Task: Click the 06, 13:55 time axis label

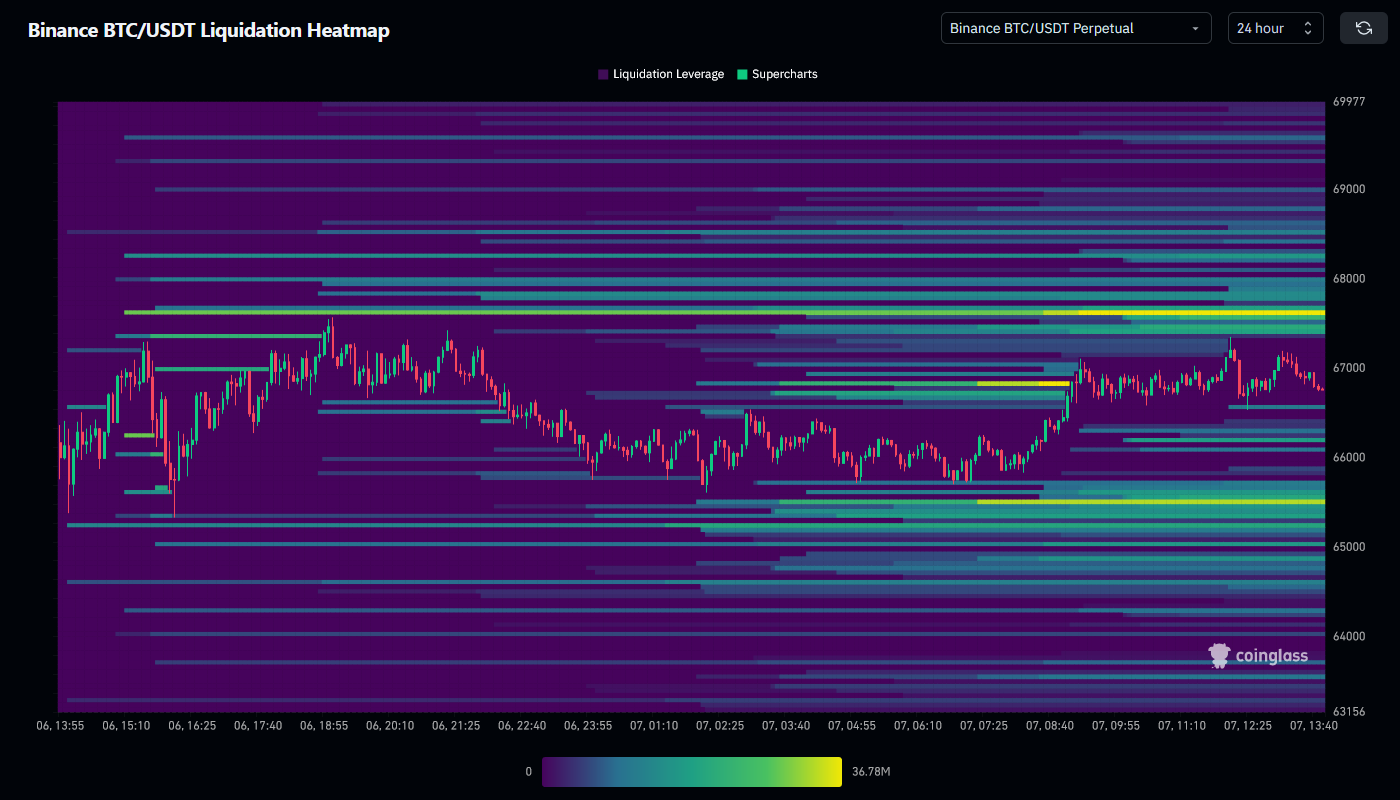Action: 60,726
